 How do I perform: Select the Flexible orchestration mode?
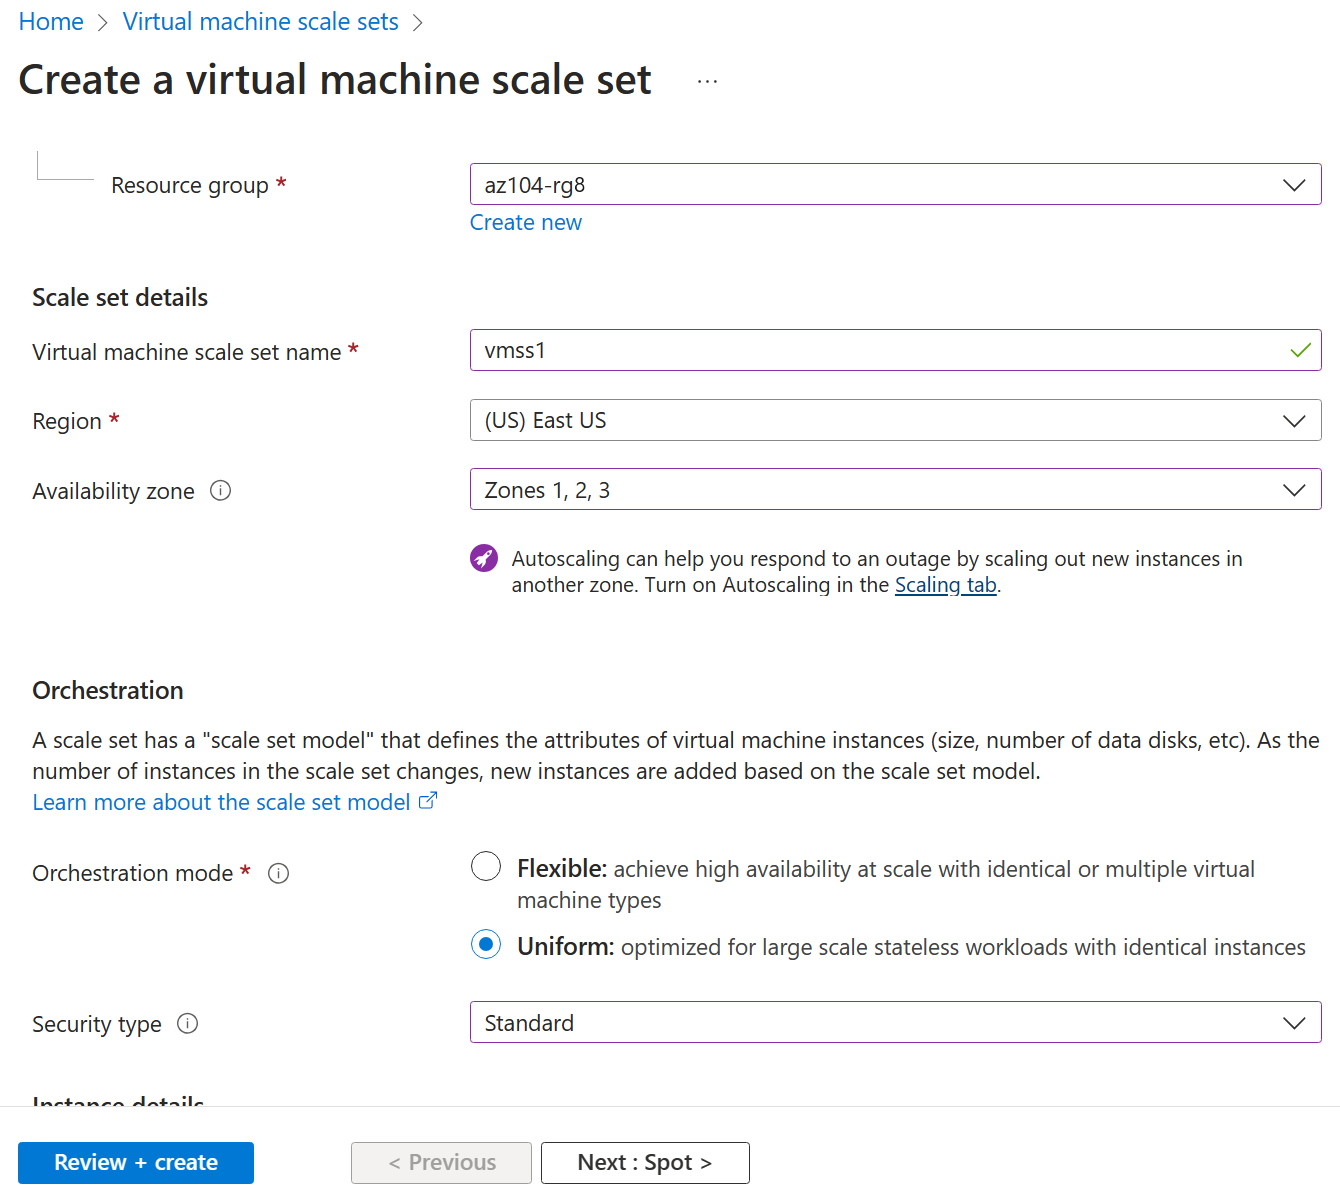(x=486, y=866)
